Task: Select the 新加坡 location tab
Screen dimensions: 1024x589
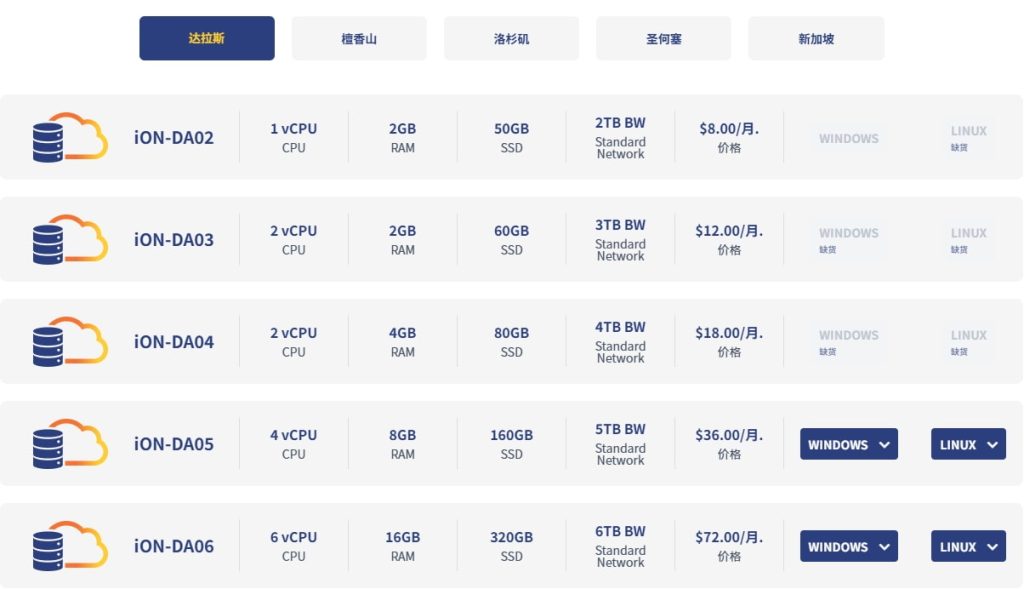Action: click(816, 39)
